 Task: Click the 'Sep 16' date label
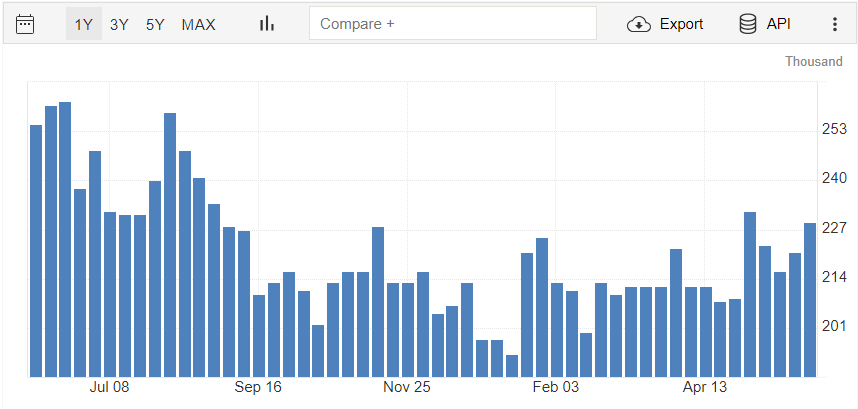point(258,388)
